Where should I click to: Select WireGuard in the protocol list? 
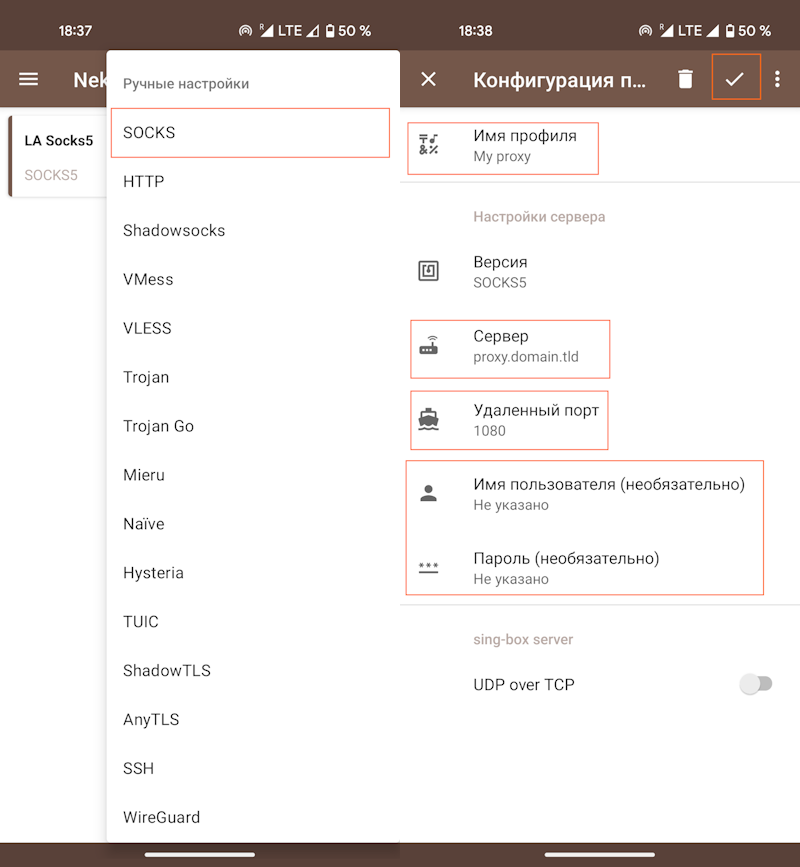(x=161, y=817)
